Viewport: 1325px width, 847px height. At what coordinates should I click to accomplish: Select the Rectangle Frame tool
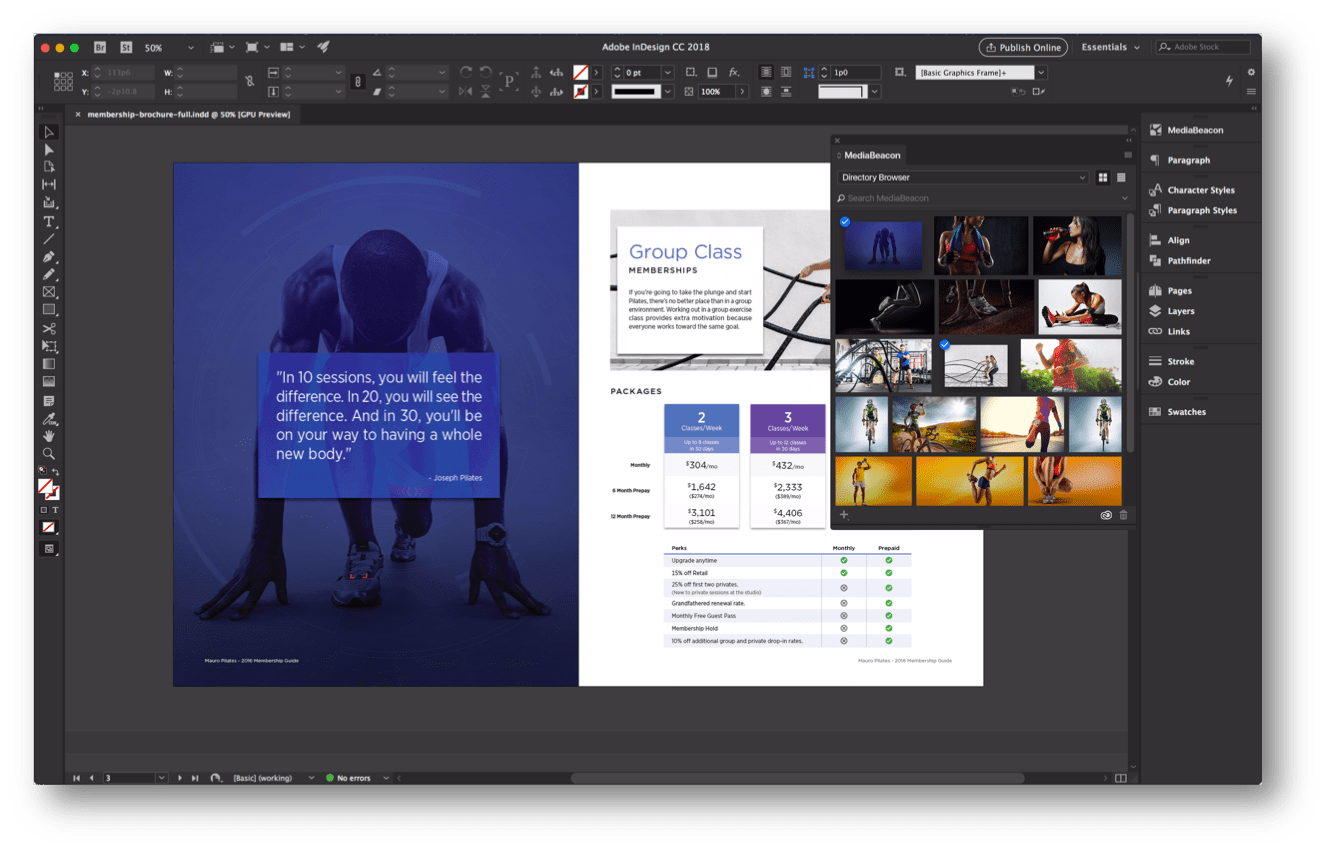tap(49, 292)
